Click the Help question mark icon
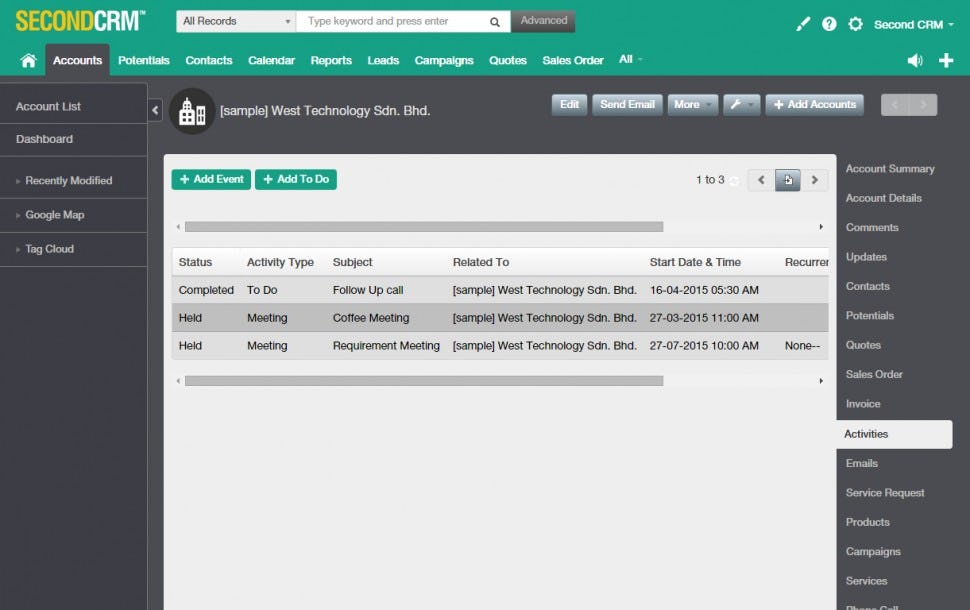Image resolution: width=970 pixels, height=610 pixels. tap(829, 23)
